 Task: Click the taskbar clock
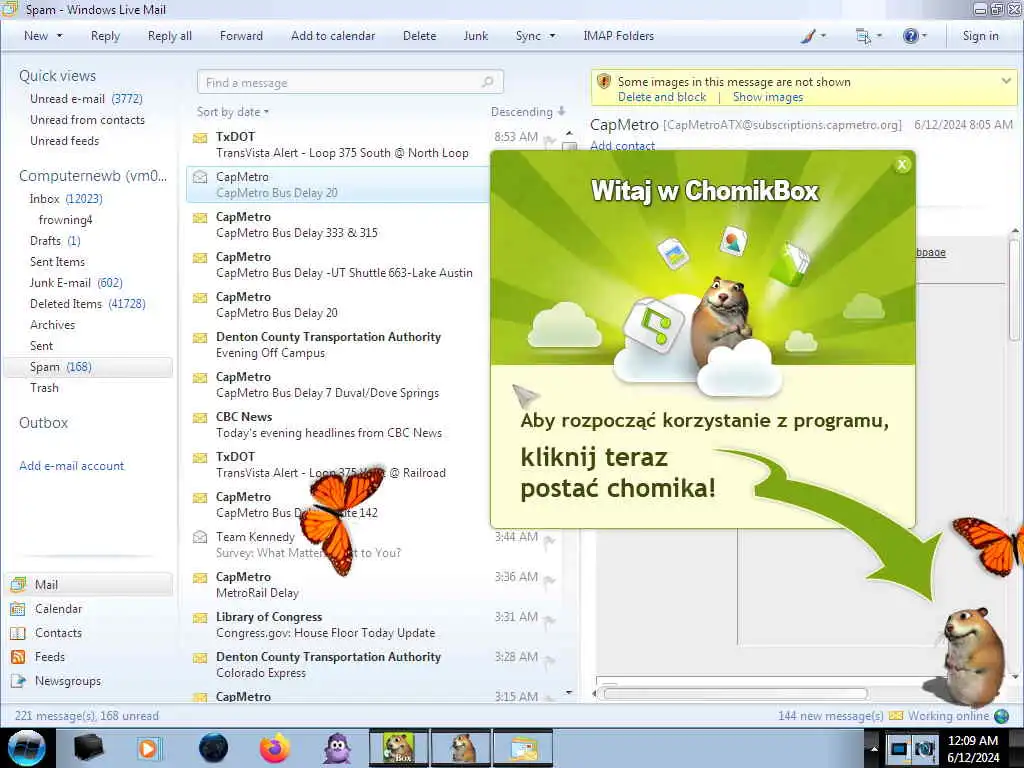973,748
